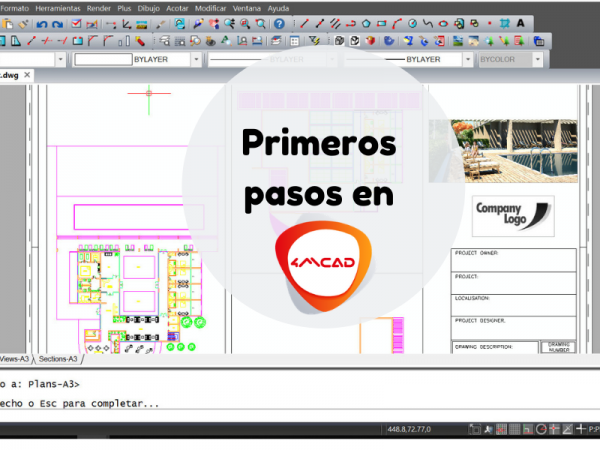Select the Hatch pattern tool
Viewport: 600px width, 450px height.
tap(505, 24)
